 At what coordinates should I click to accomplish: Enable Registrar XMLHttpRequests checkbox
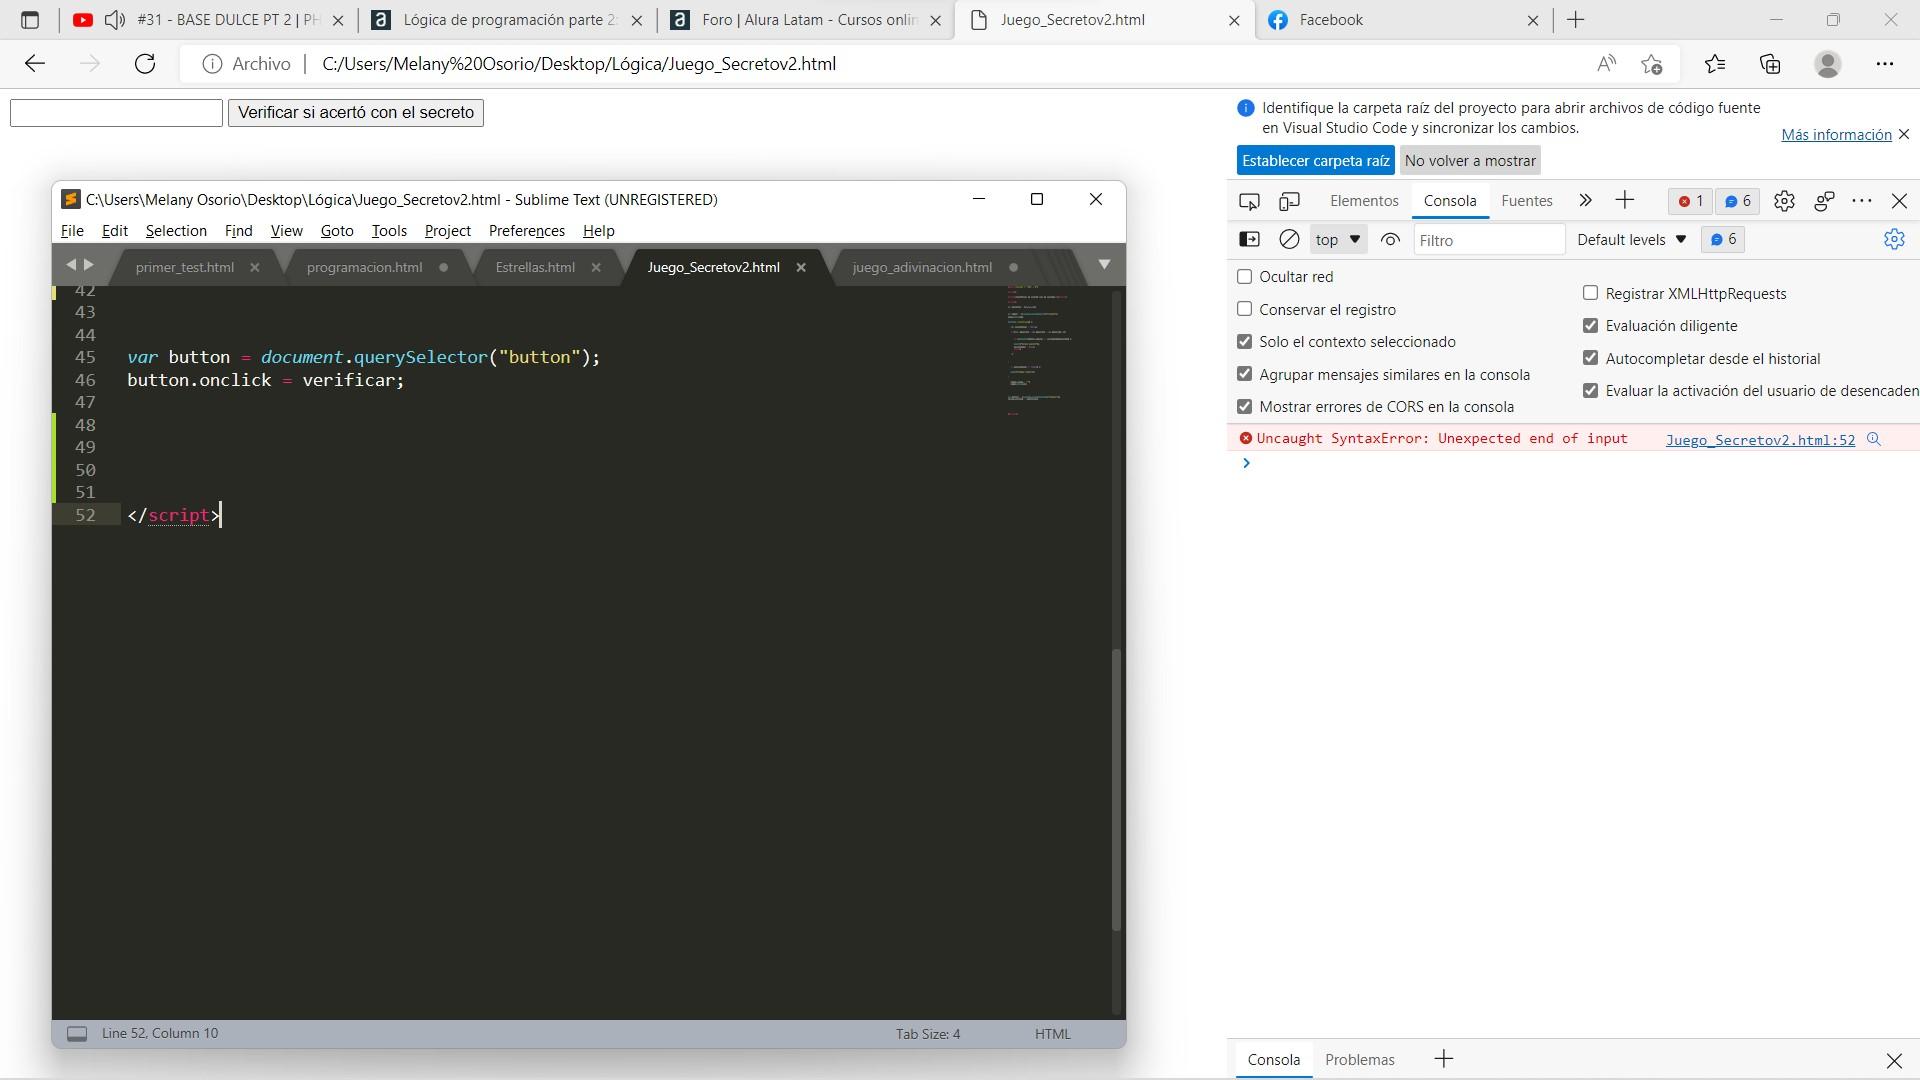pos(1591,294)
